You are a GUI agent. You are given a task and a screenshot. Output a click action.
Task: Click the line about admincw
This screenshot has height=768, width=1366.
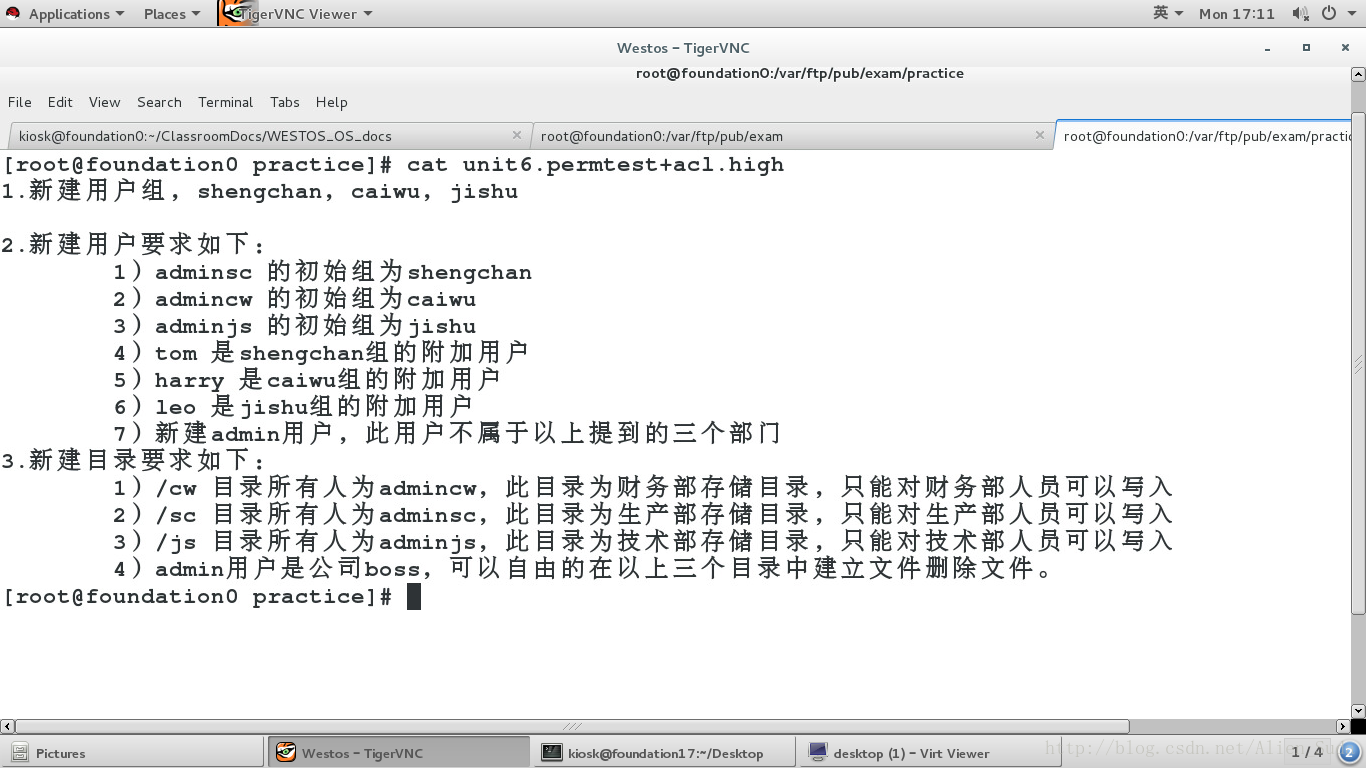[x=294, y=299]
